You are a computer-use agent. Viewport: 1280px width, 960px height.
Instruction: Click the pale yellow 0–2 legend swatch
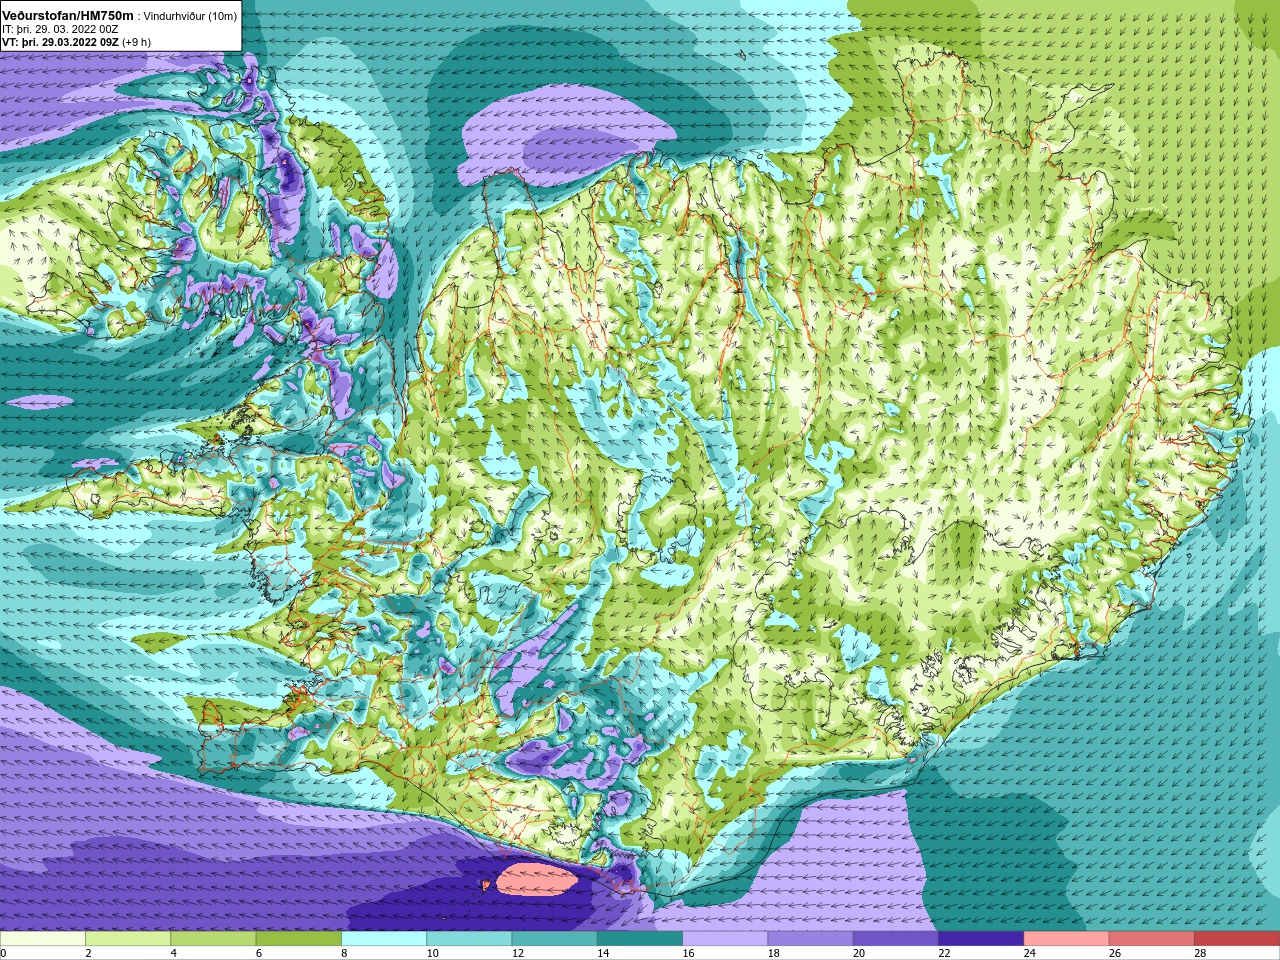click(x=43, y=939)
